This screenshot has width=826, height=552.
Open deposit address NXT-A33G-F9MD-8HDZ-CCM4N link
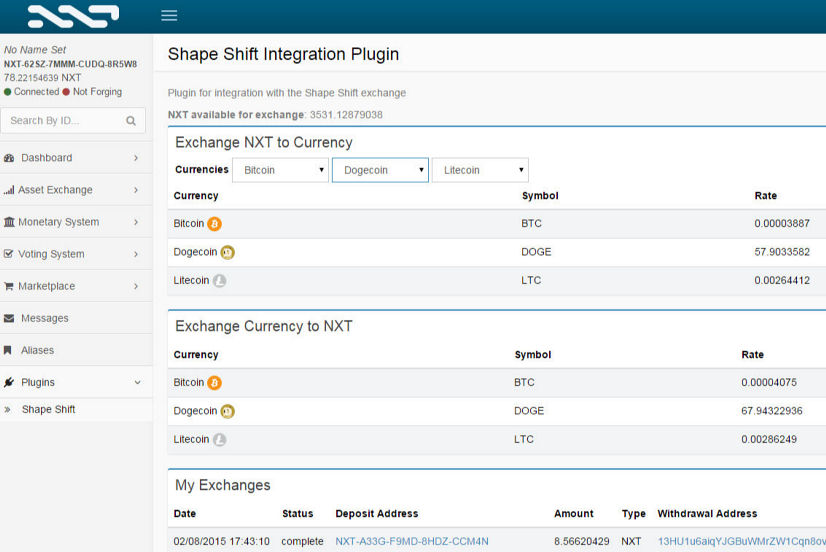pos(412,541)
